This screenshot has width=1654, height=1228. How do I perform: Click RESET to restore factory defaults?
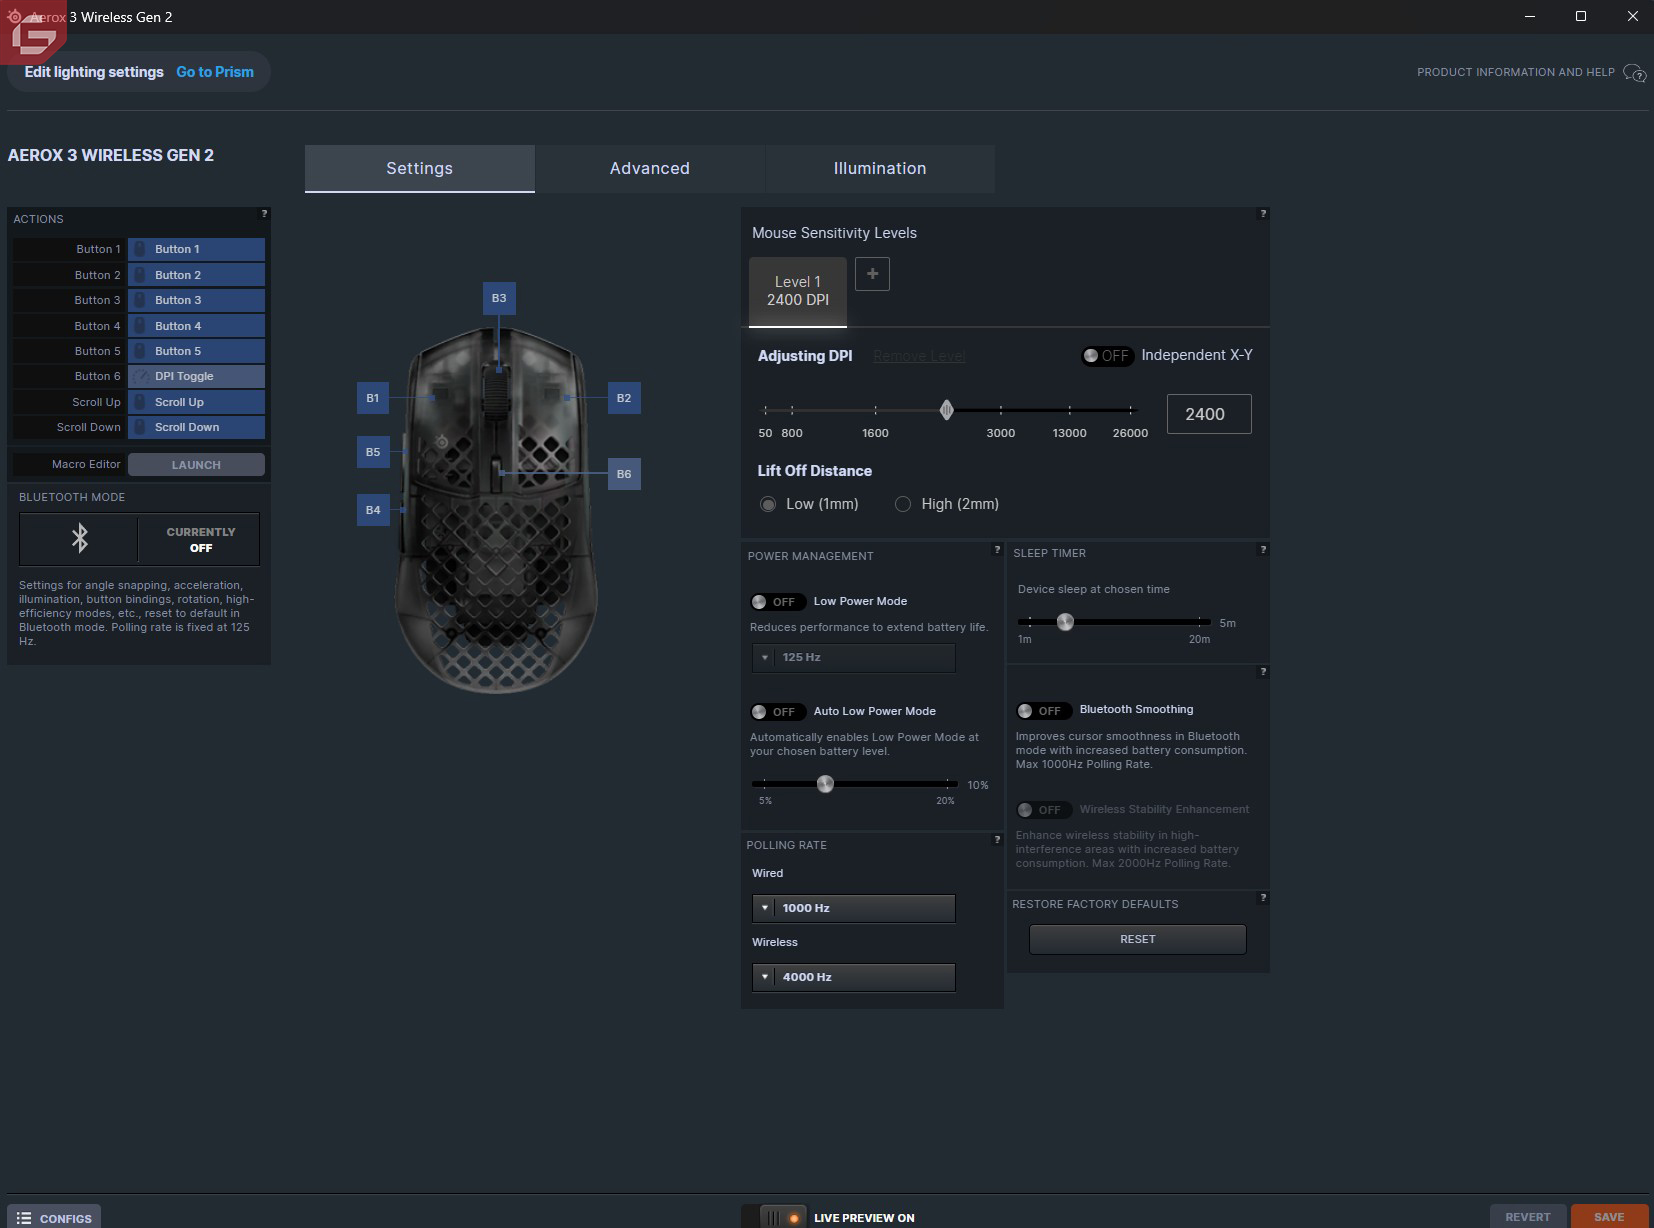1138,939
